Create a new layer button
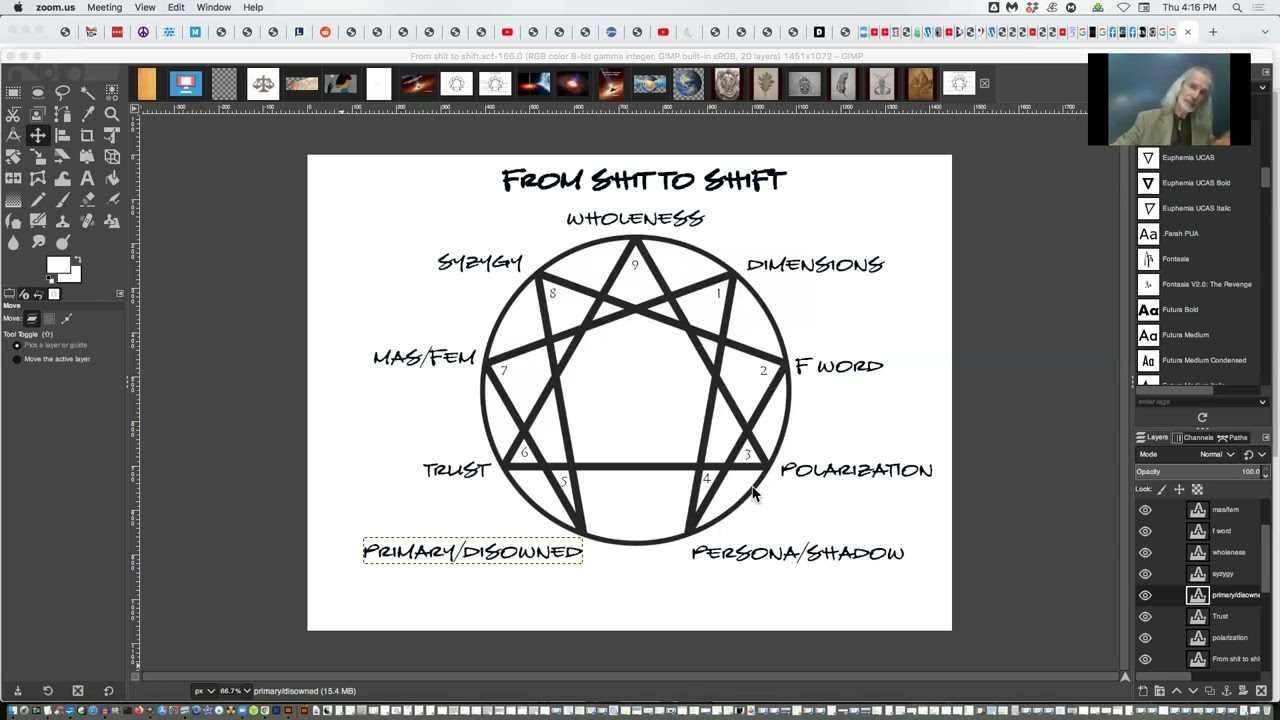The width and height of the screenshot is (1280, 720). pos(1143,690)
